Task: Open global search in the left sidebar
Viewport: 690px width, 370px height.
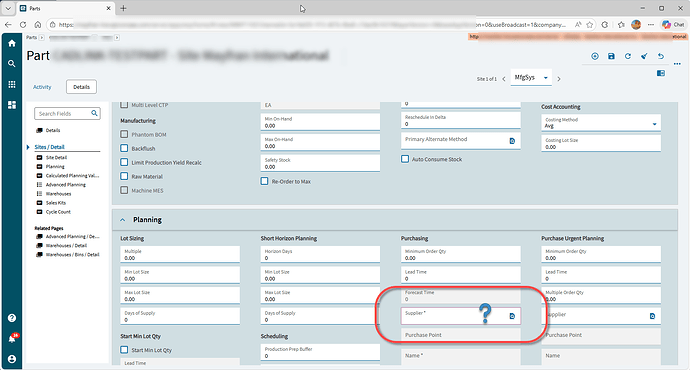Action: click(12, 64)
